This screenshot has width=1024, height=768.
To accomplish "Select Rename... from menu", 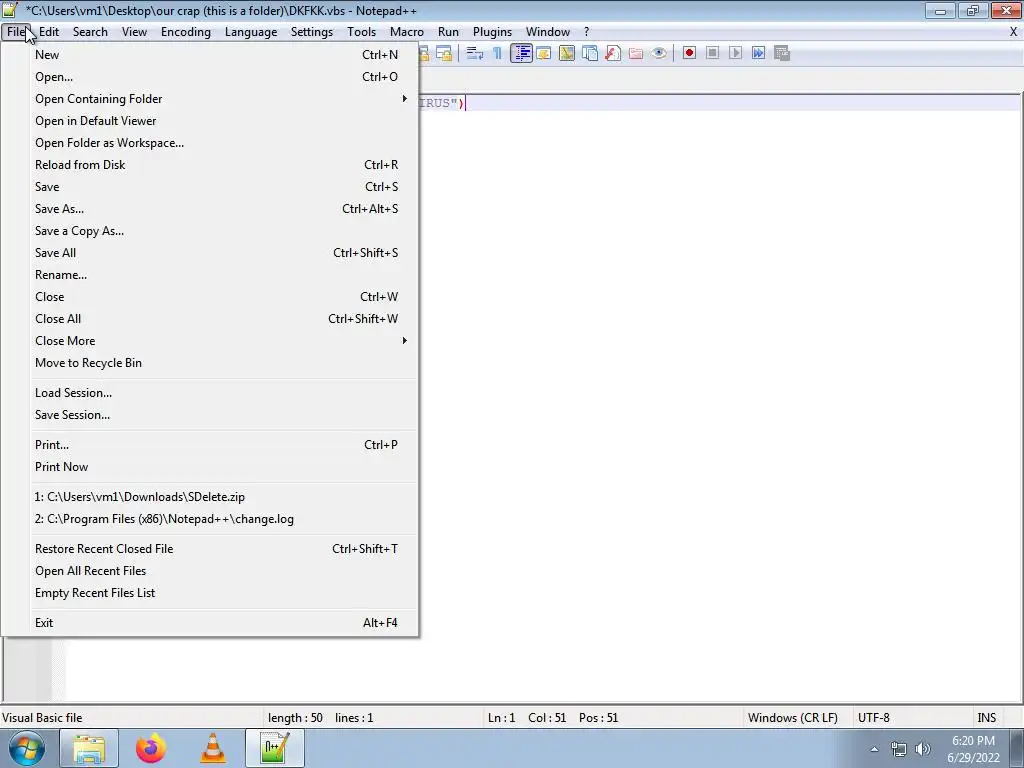I will click(x=209, y=275).
